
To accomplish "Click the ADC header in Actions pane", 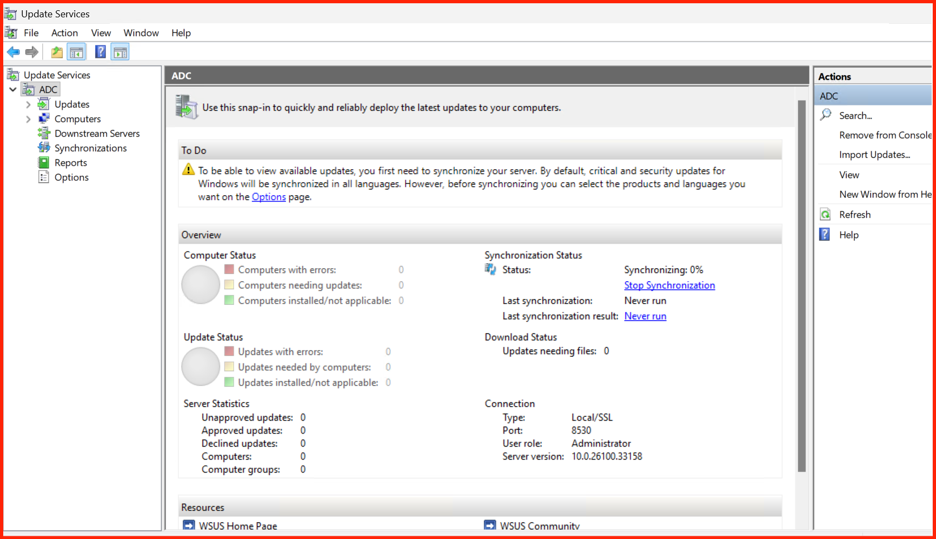I will (872, 96).
